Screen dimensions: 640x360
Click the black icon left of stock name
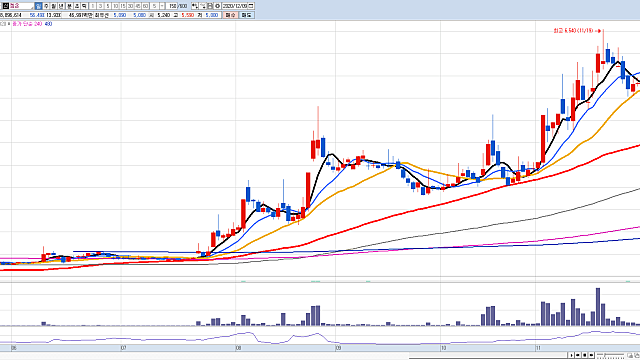coord(6,6)
